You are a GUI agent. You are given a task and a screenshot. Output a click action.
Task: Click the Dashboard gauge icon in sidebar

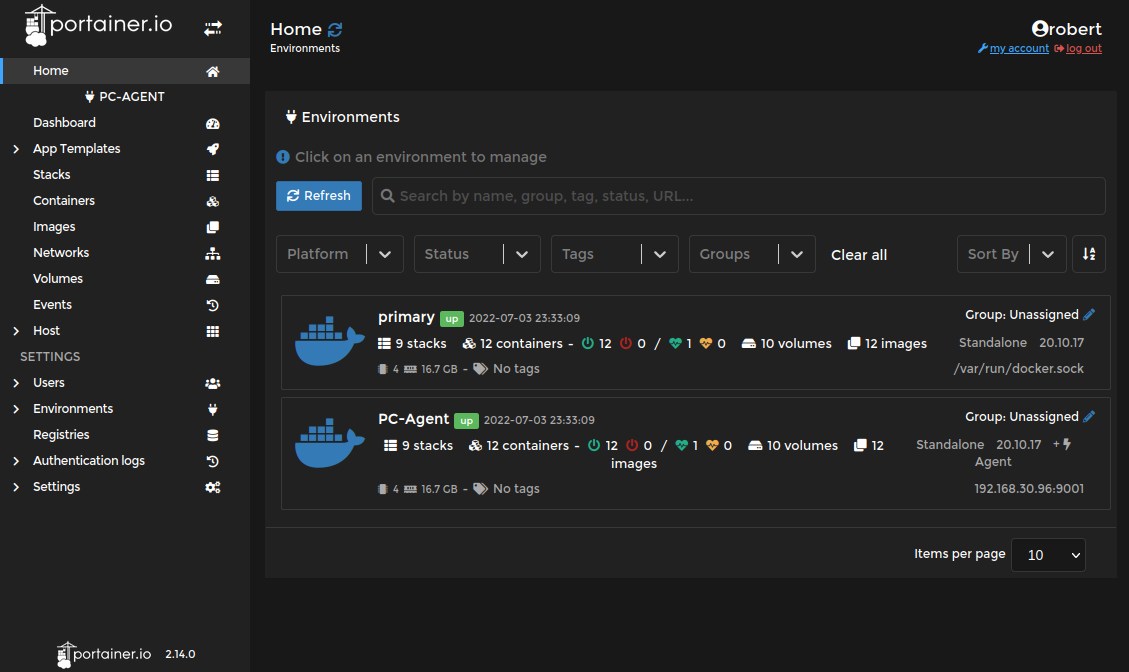212,124
